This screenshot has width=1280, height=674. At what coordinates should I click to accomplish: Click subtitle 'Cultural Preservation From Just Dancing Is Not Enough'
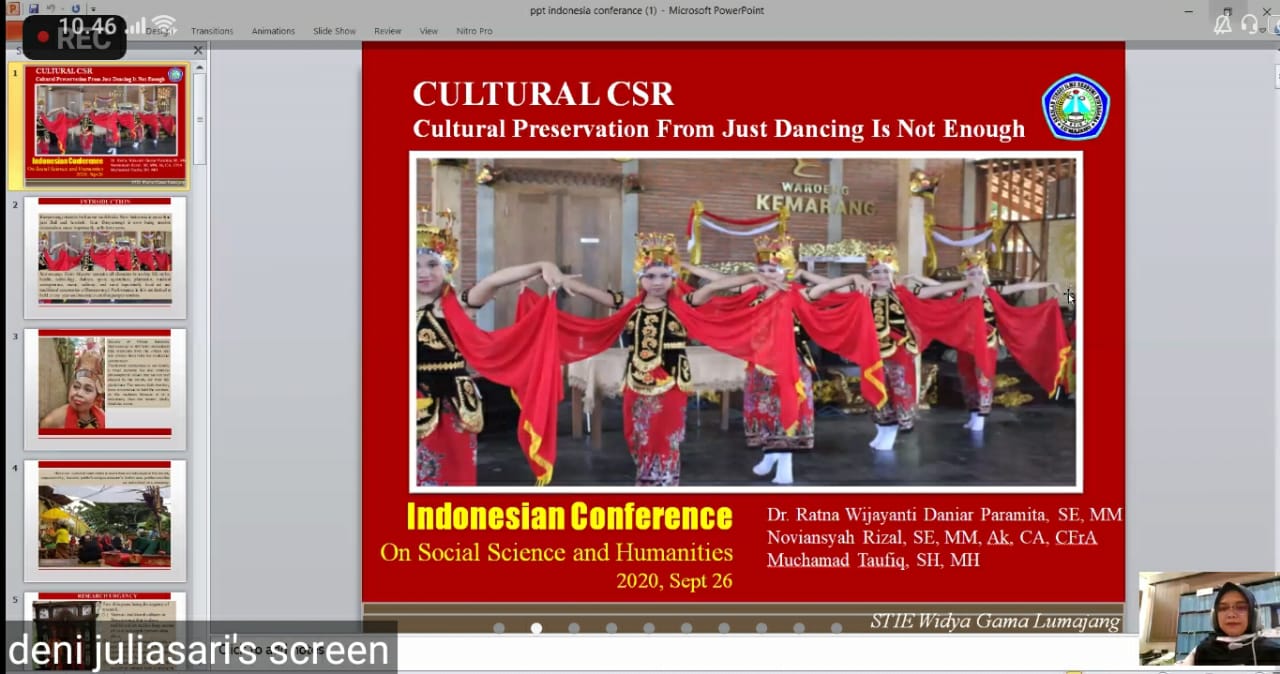[x=718, y=128]
